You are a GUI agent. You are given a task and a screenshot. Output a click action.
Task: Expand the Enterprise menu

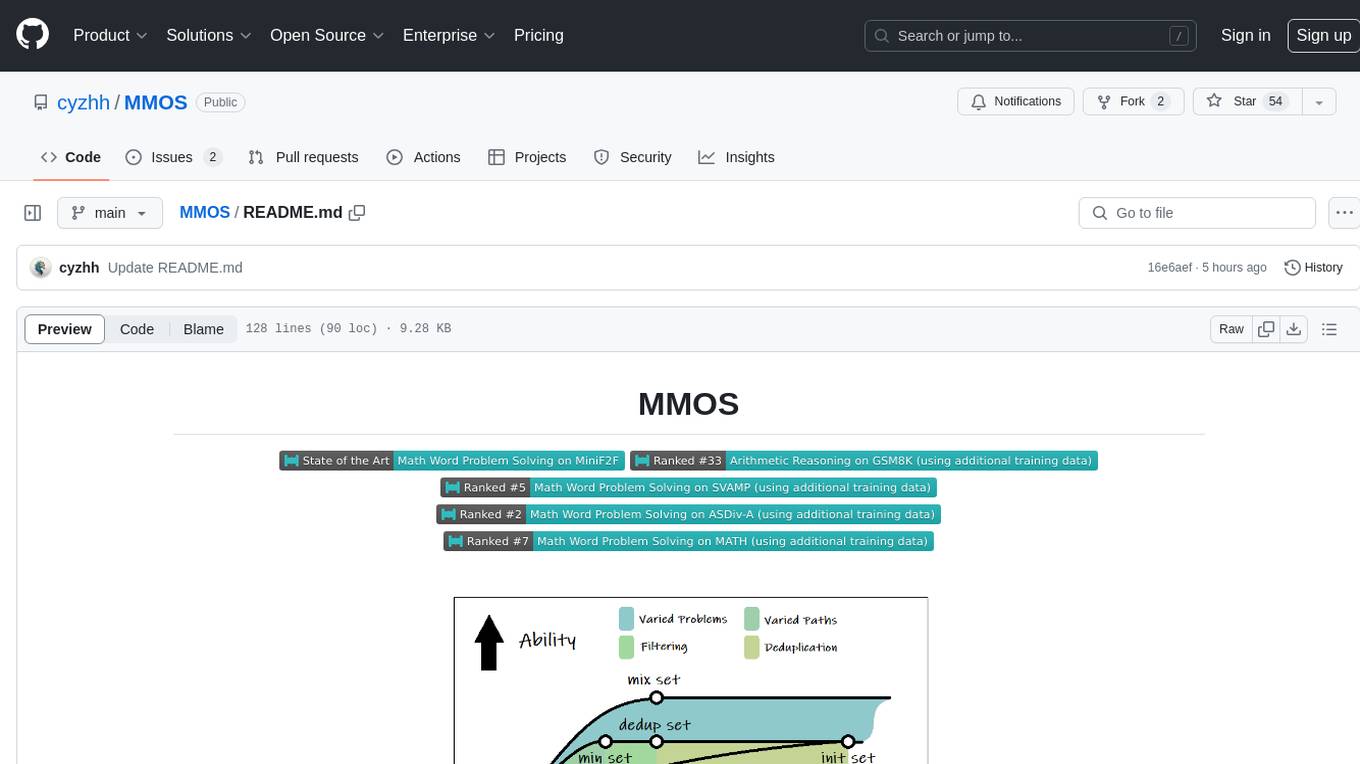[449, 35]
